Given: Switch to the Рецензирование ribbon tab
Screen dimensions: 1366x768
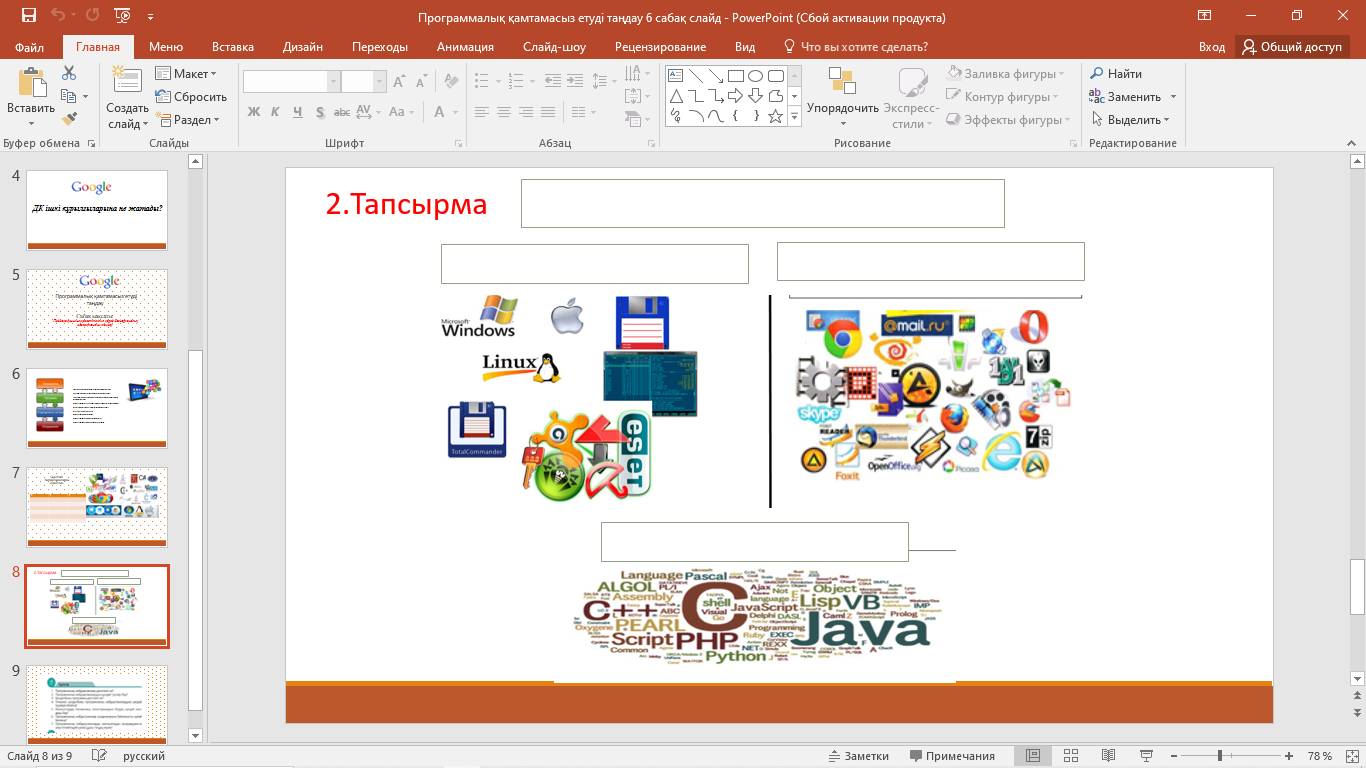Looking at the screenshot, I should (660, 47).
